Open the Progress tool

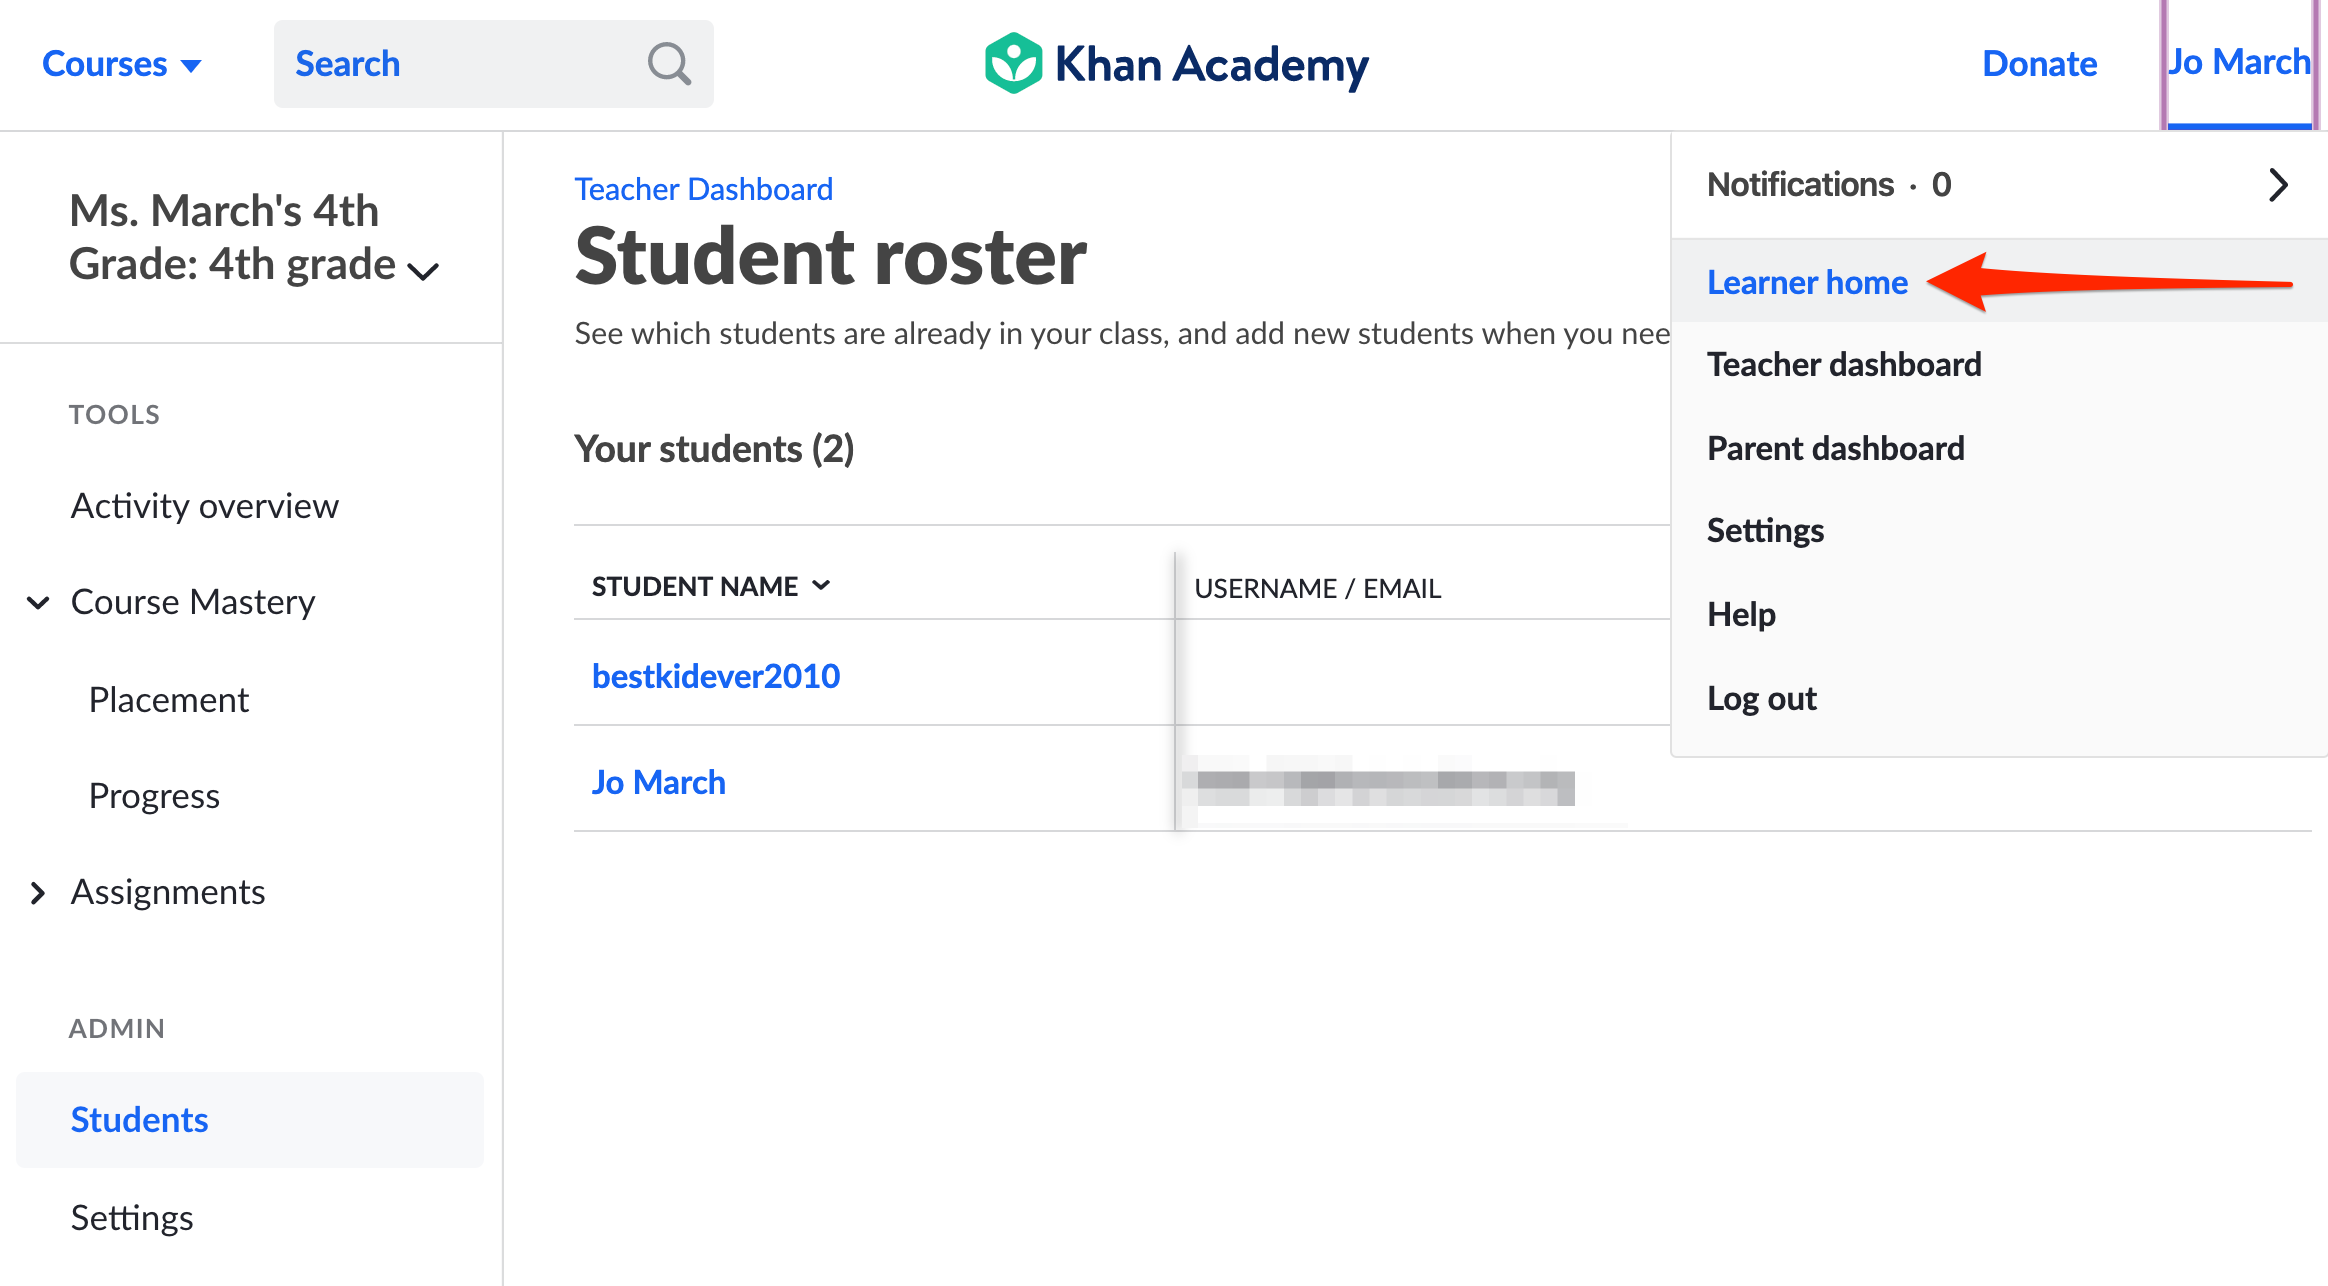tap(154, 795)
